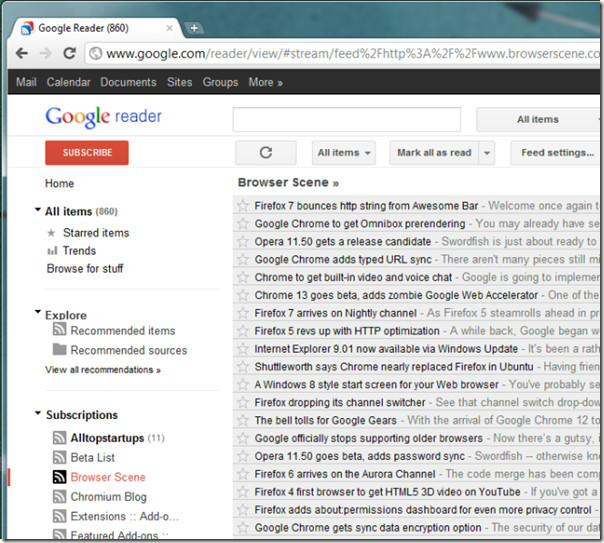Star 'Google officially stops supporting older browsers'

click(x=243, y=438)
